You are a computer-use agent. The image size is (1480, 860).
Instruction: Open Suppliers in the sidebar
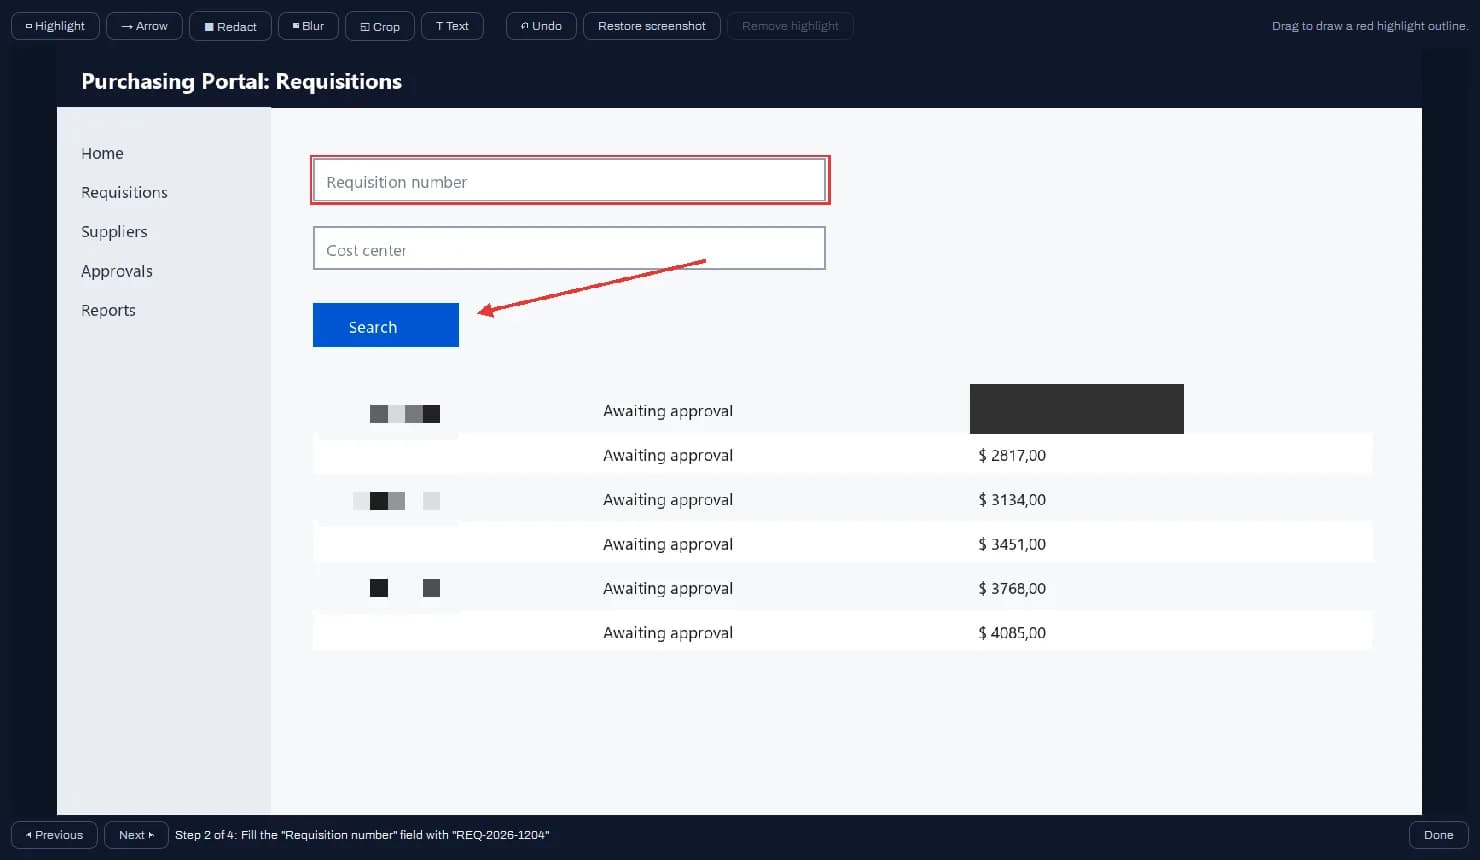coord(114,231)
